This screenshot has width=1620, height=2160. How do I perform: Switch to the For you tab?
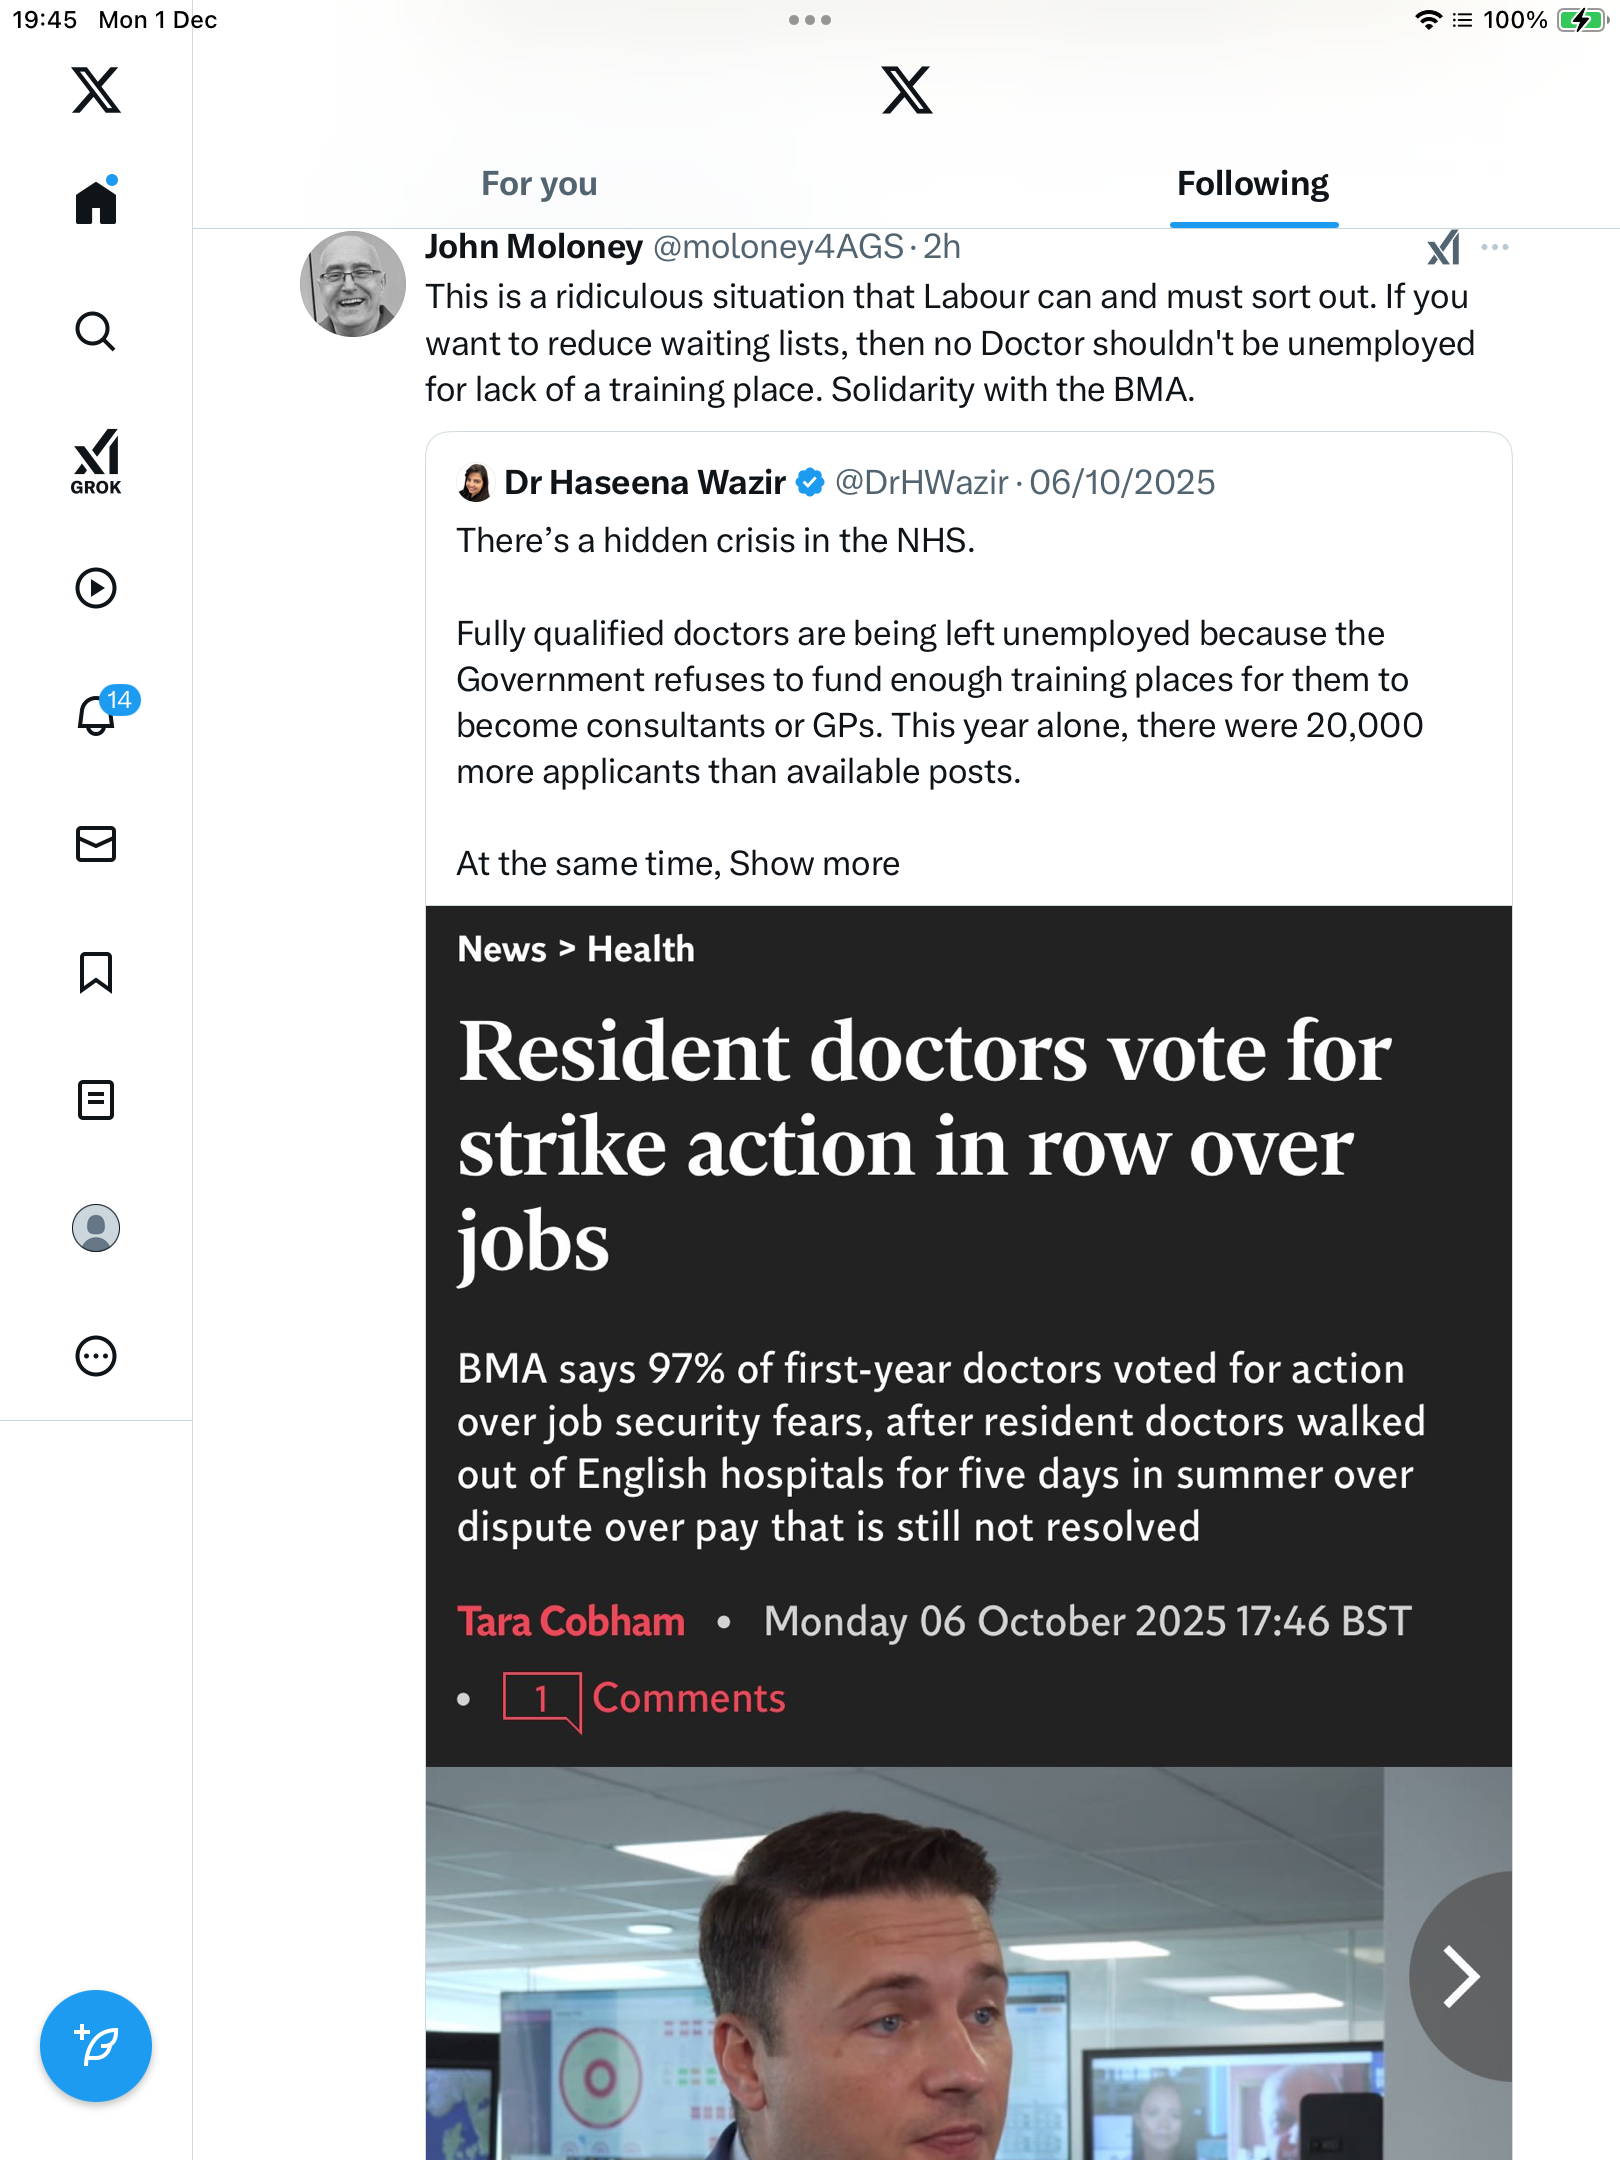[539, 184]
